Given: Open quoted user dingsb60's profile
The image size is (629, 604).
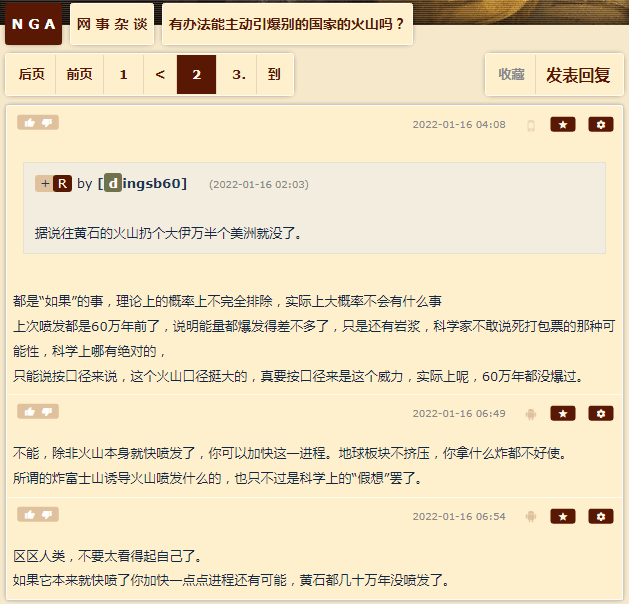Looking at the screenshot, I should coord(142,184).
